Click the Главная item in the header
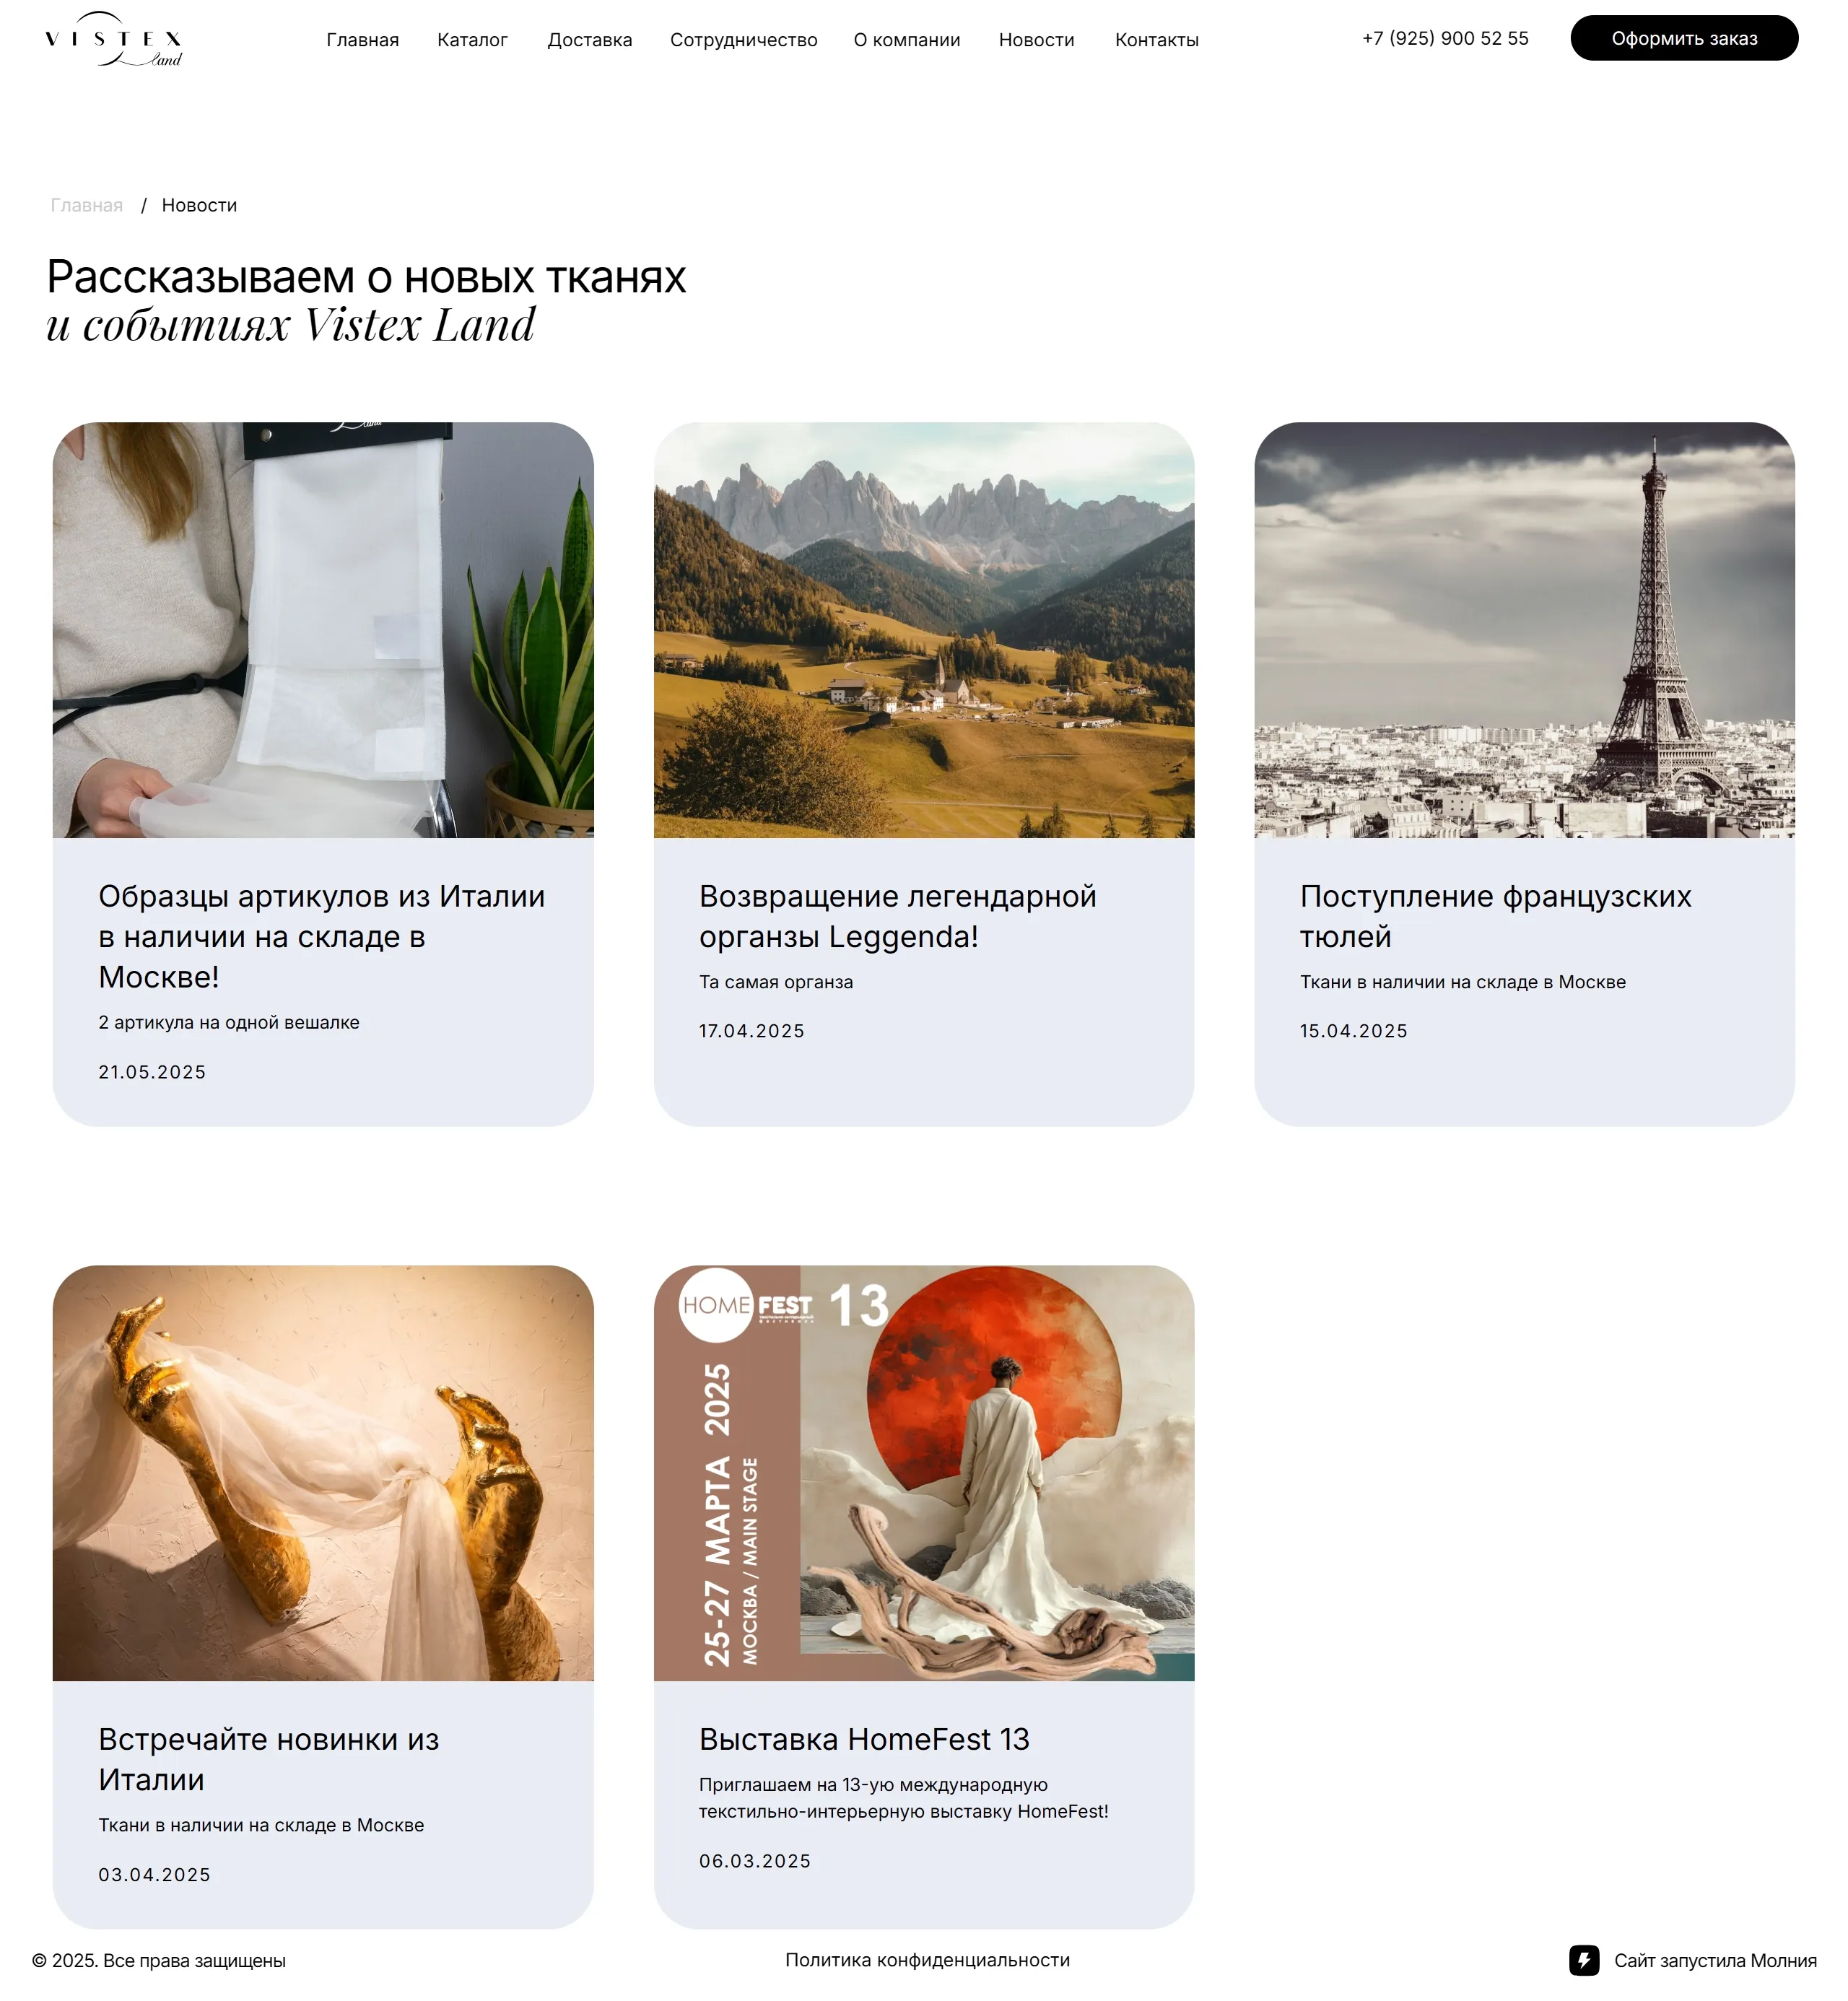The height and width of the screenshot is (2001, 1848). tap(362, 40)
